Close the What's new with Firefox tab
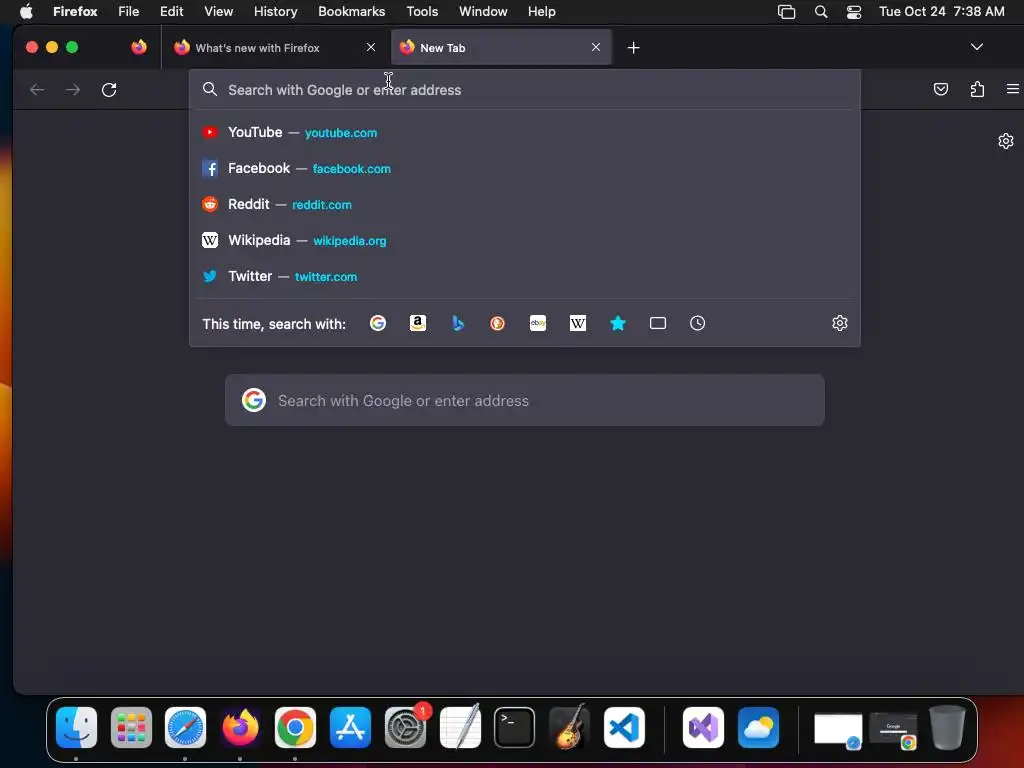The height and width of the screenshot is (768, 1024). [x=371, y=47]
